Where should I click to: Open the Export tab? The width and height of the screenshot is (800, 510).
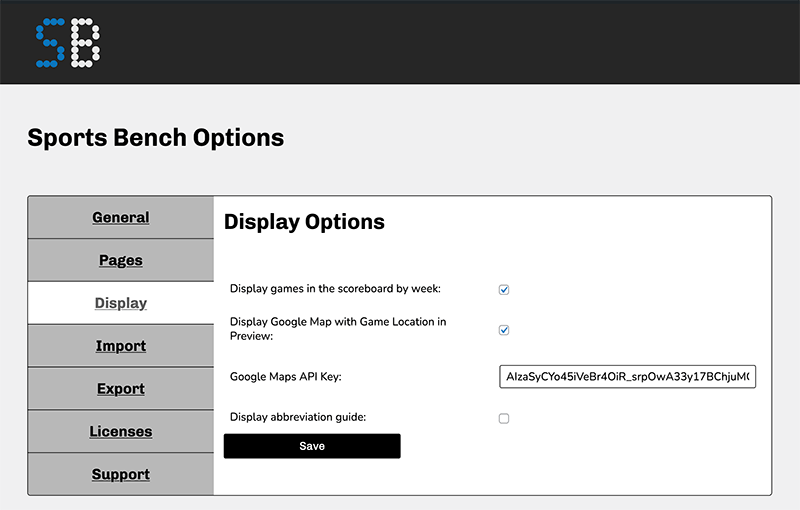(x=121, y=389)
